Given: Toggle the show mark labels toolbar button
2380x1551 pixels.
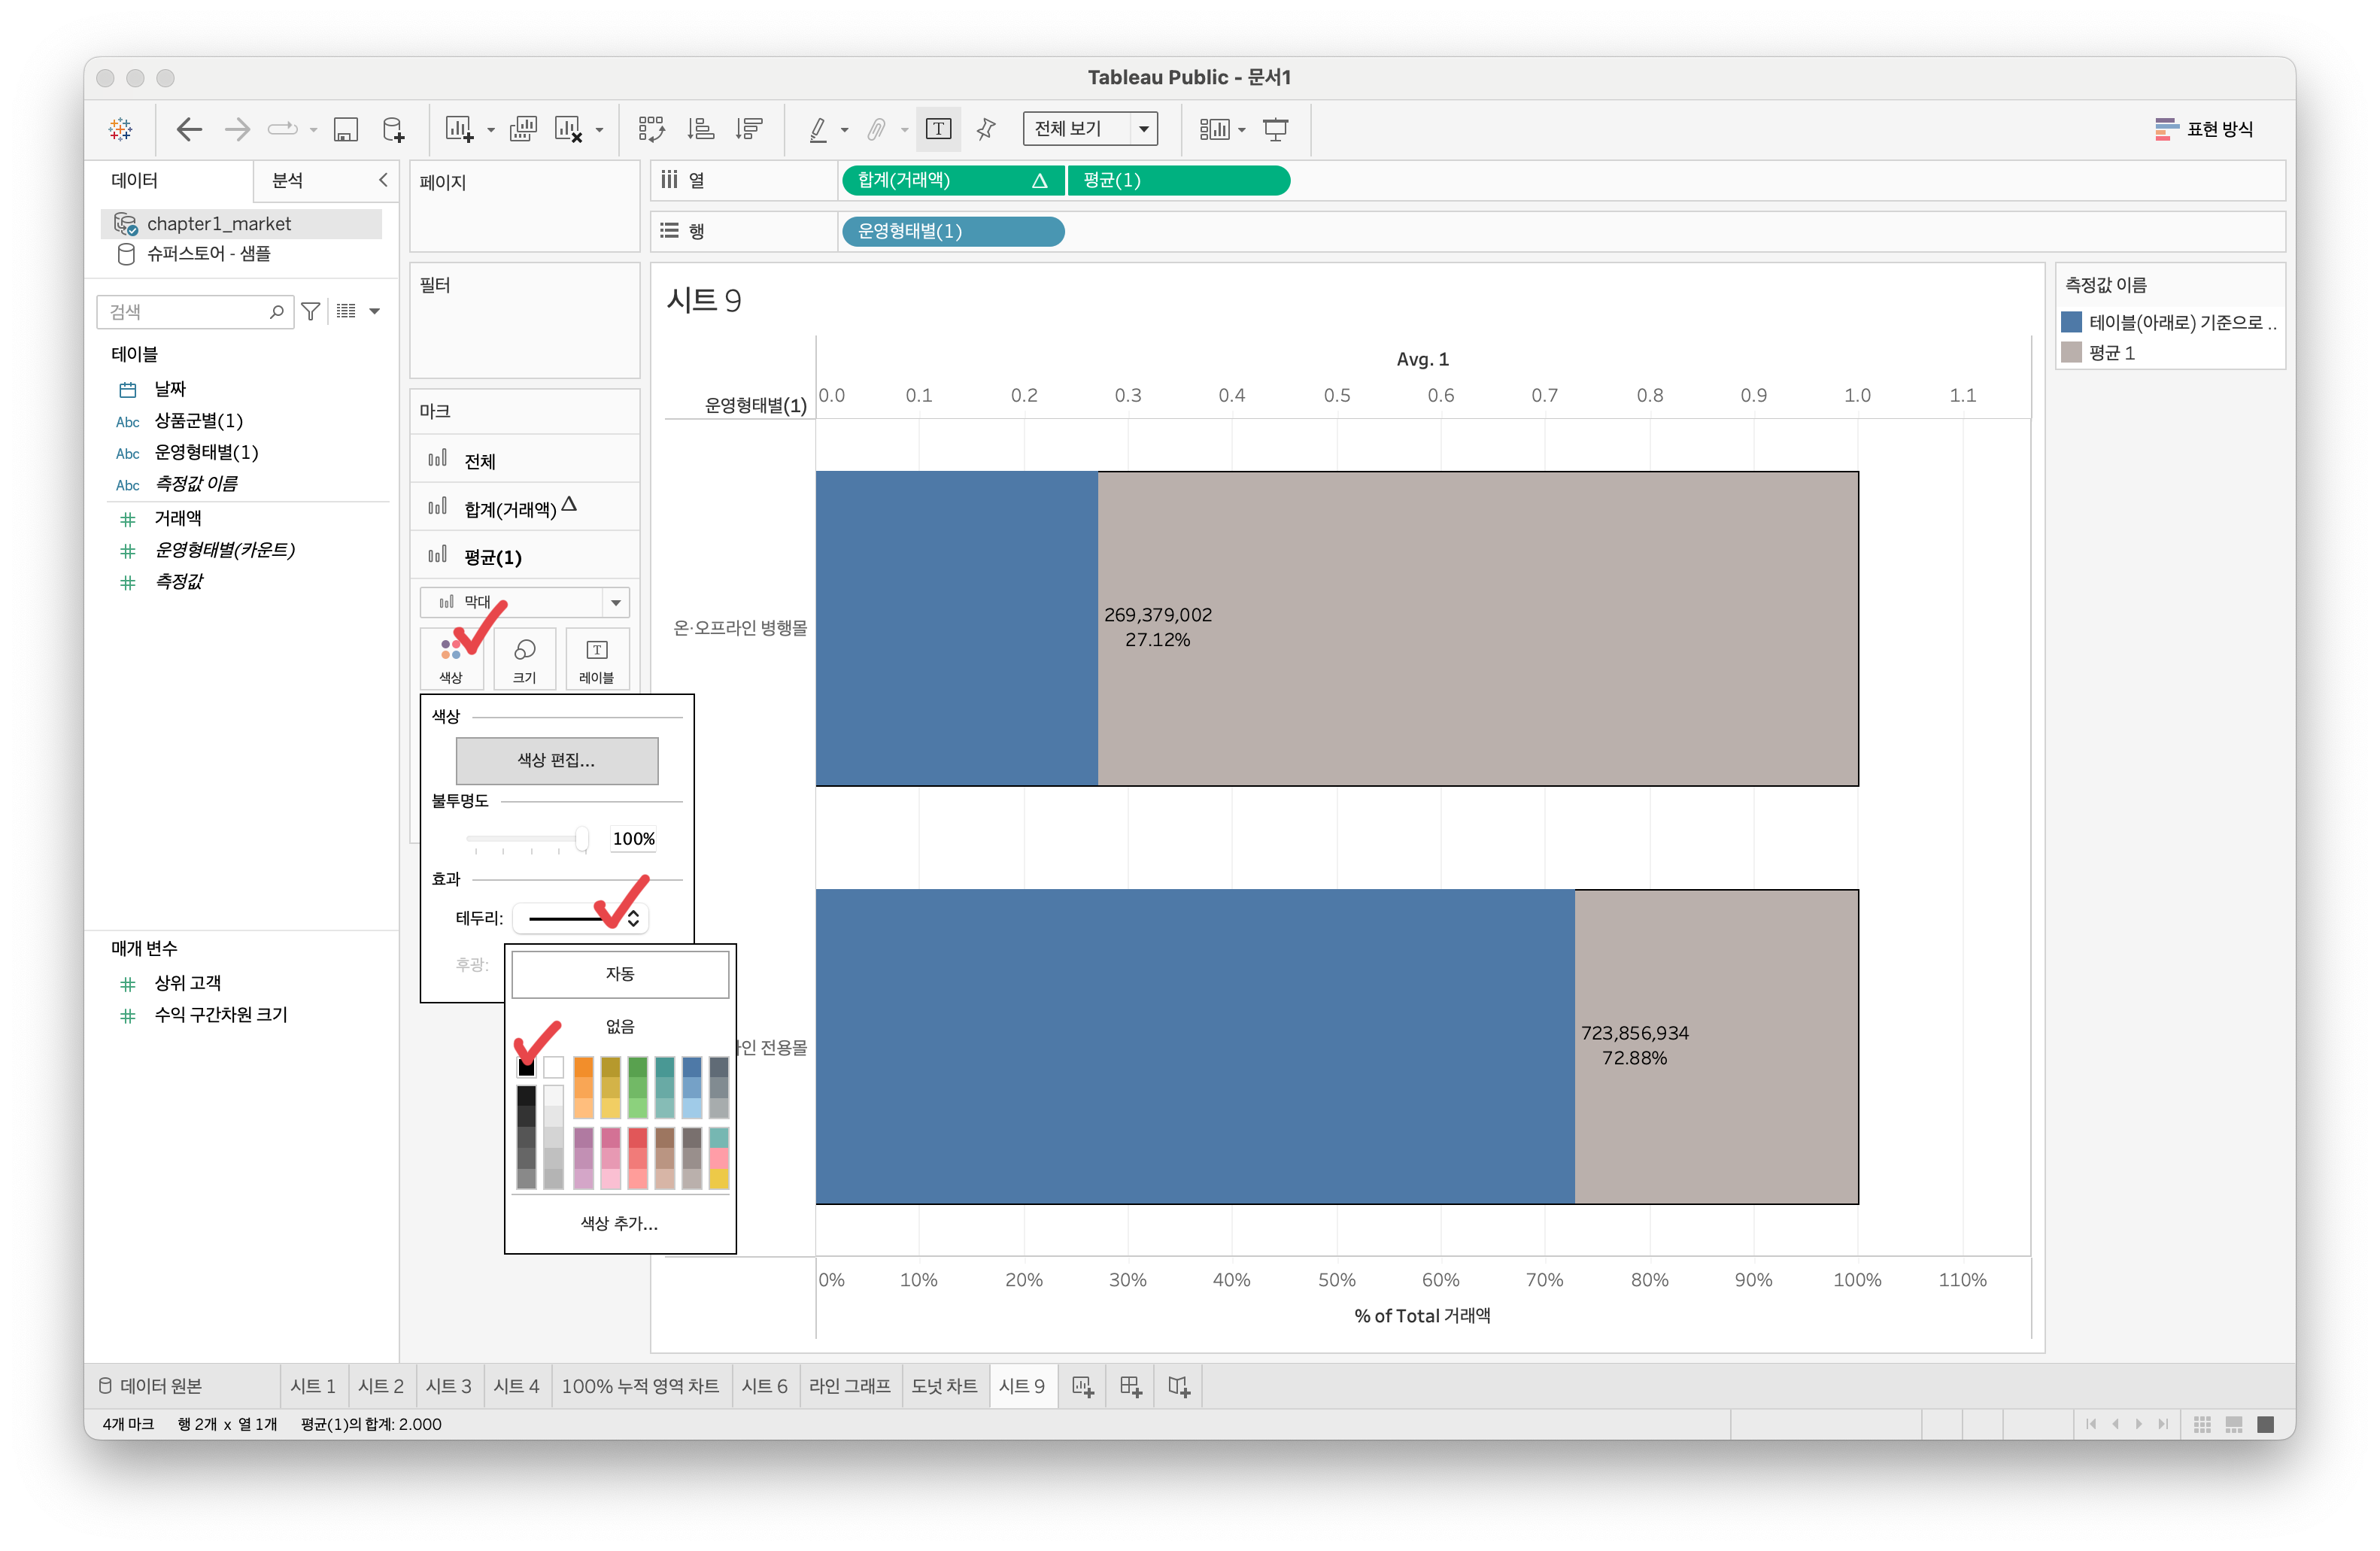Looking at the screenshot, I should [x=938, y=129].
